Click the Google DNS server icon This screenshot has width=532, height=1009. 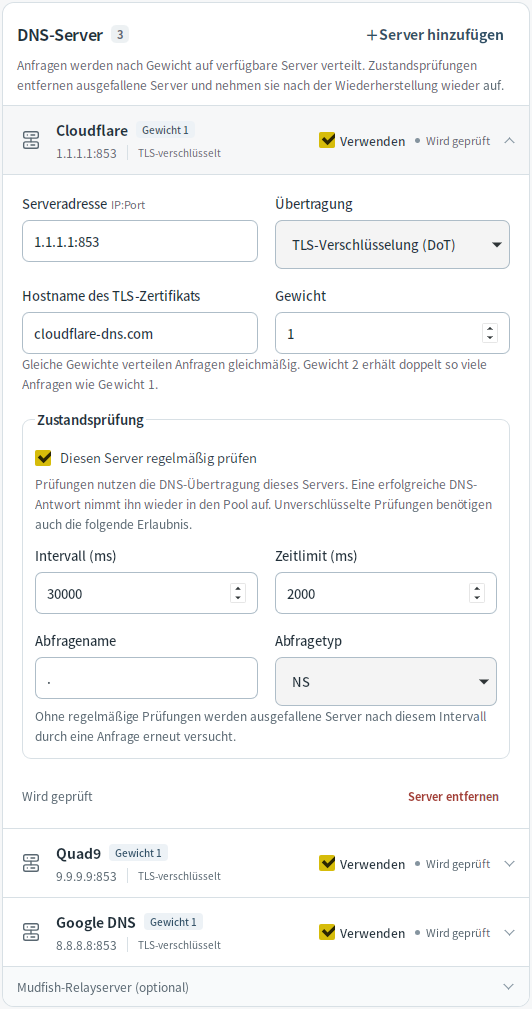point(31,932)
